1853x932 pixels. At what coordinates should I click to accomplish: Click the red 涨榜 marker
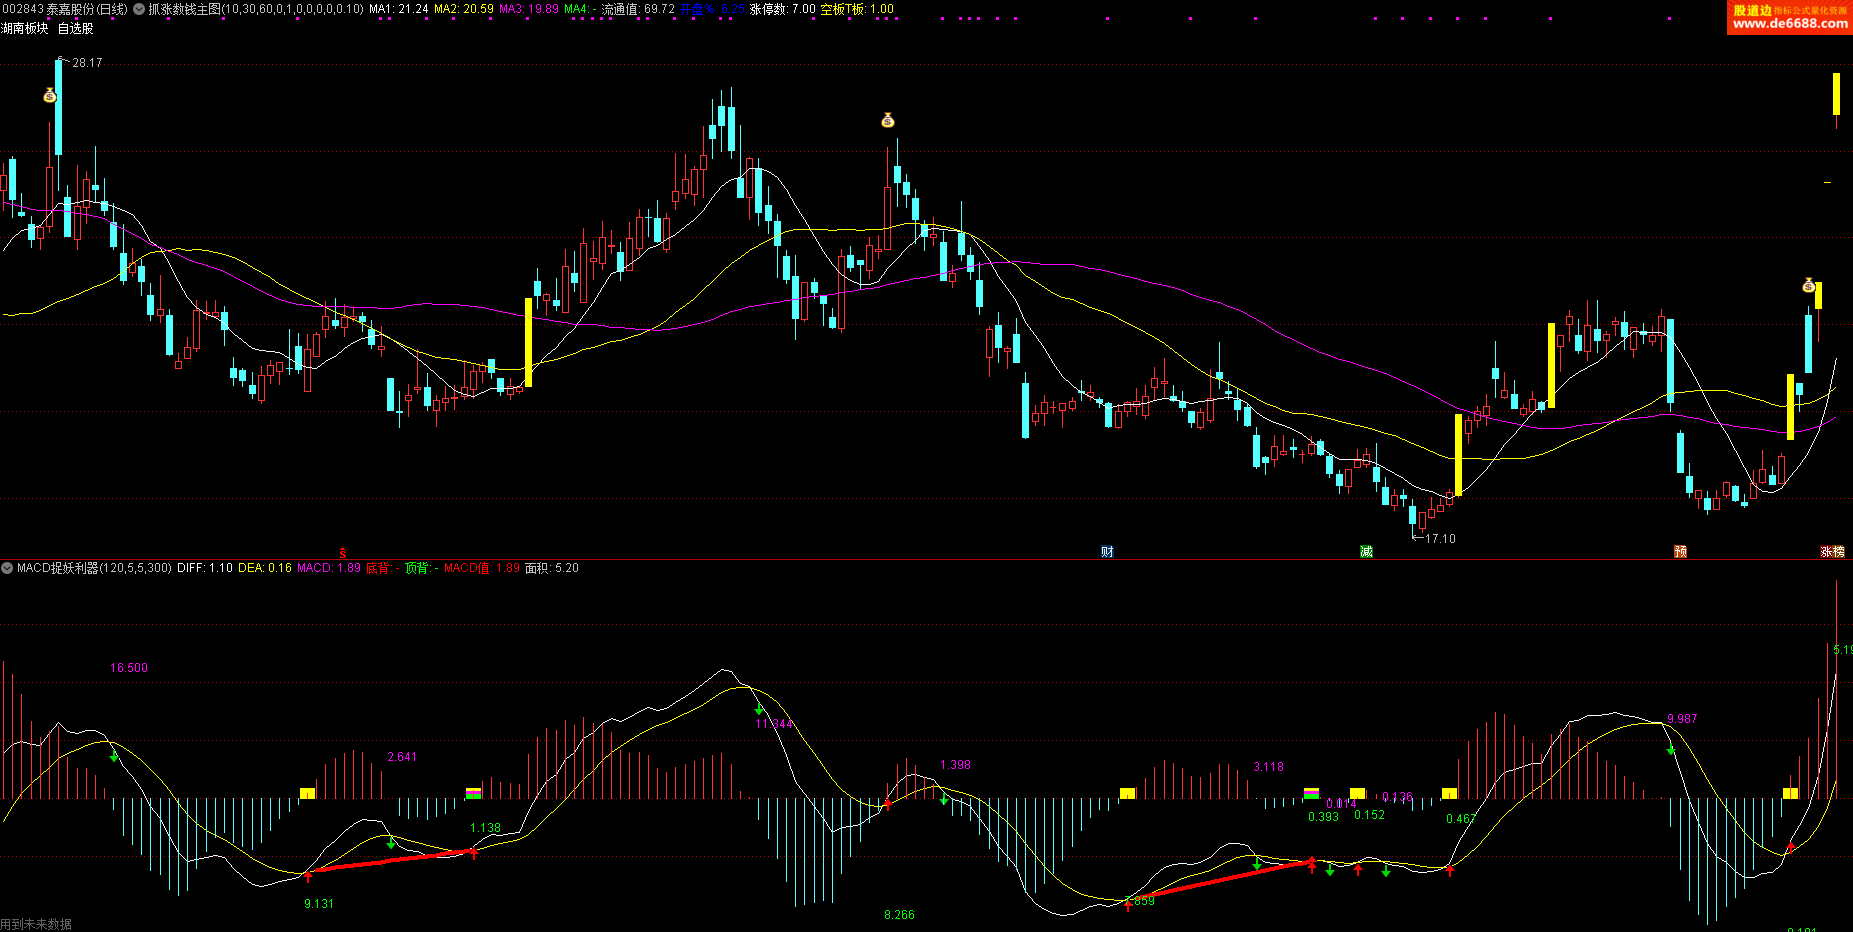[x=1832, y=552]
